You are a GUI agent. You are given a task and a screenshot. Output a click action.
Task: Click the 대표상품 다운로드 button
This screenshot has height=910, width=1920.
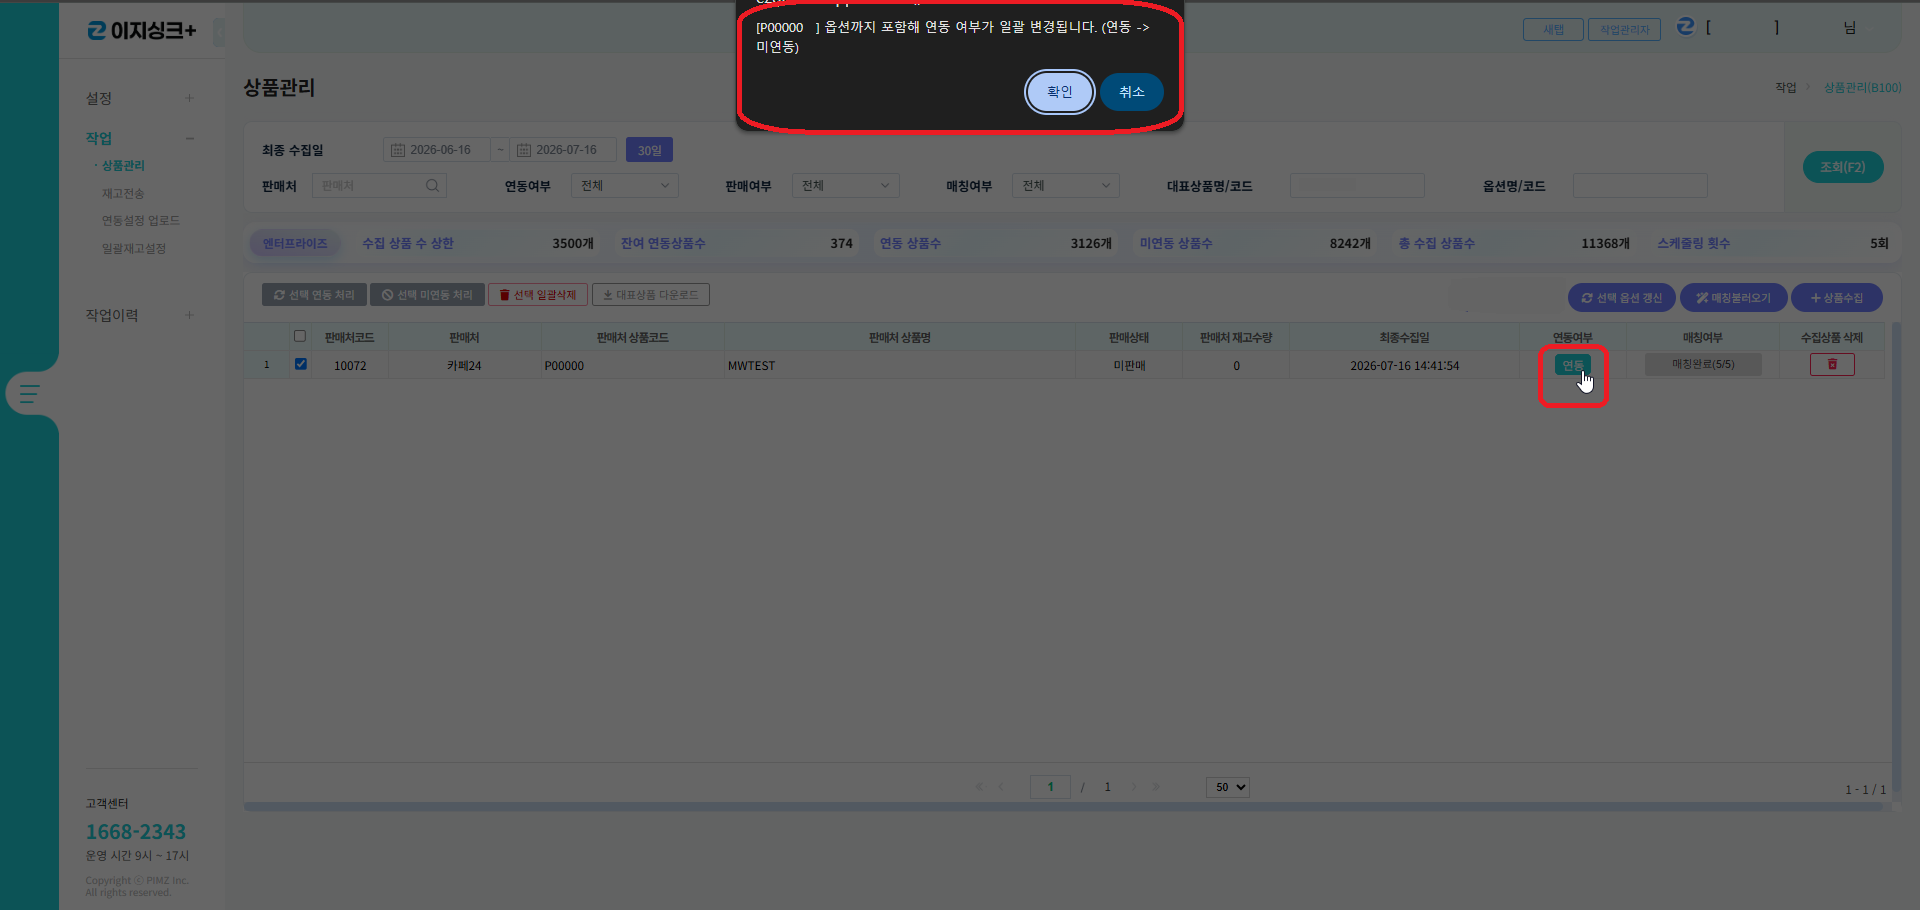tap(651, 295)
